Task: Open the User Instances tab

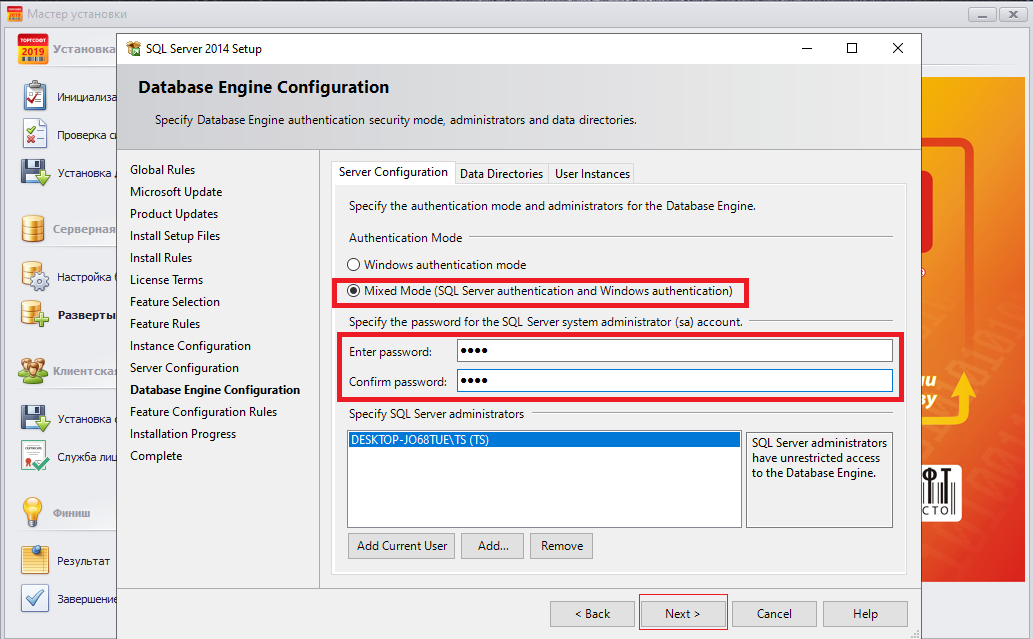Action: 592,174
